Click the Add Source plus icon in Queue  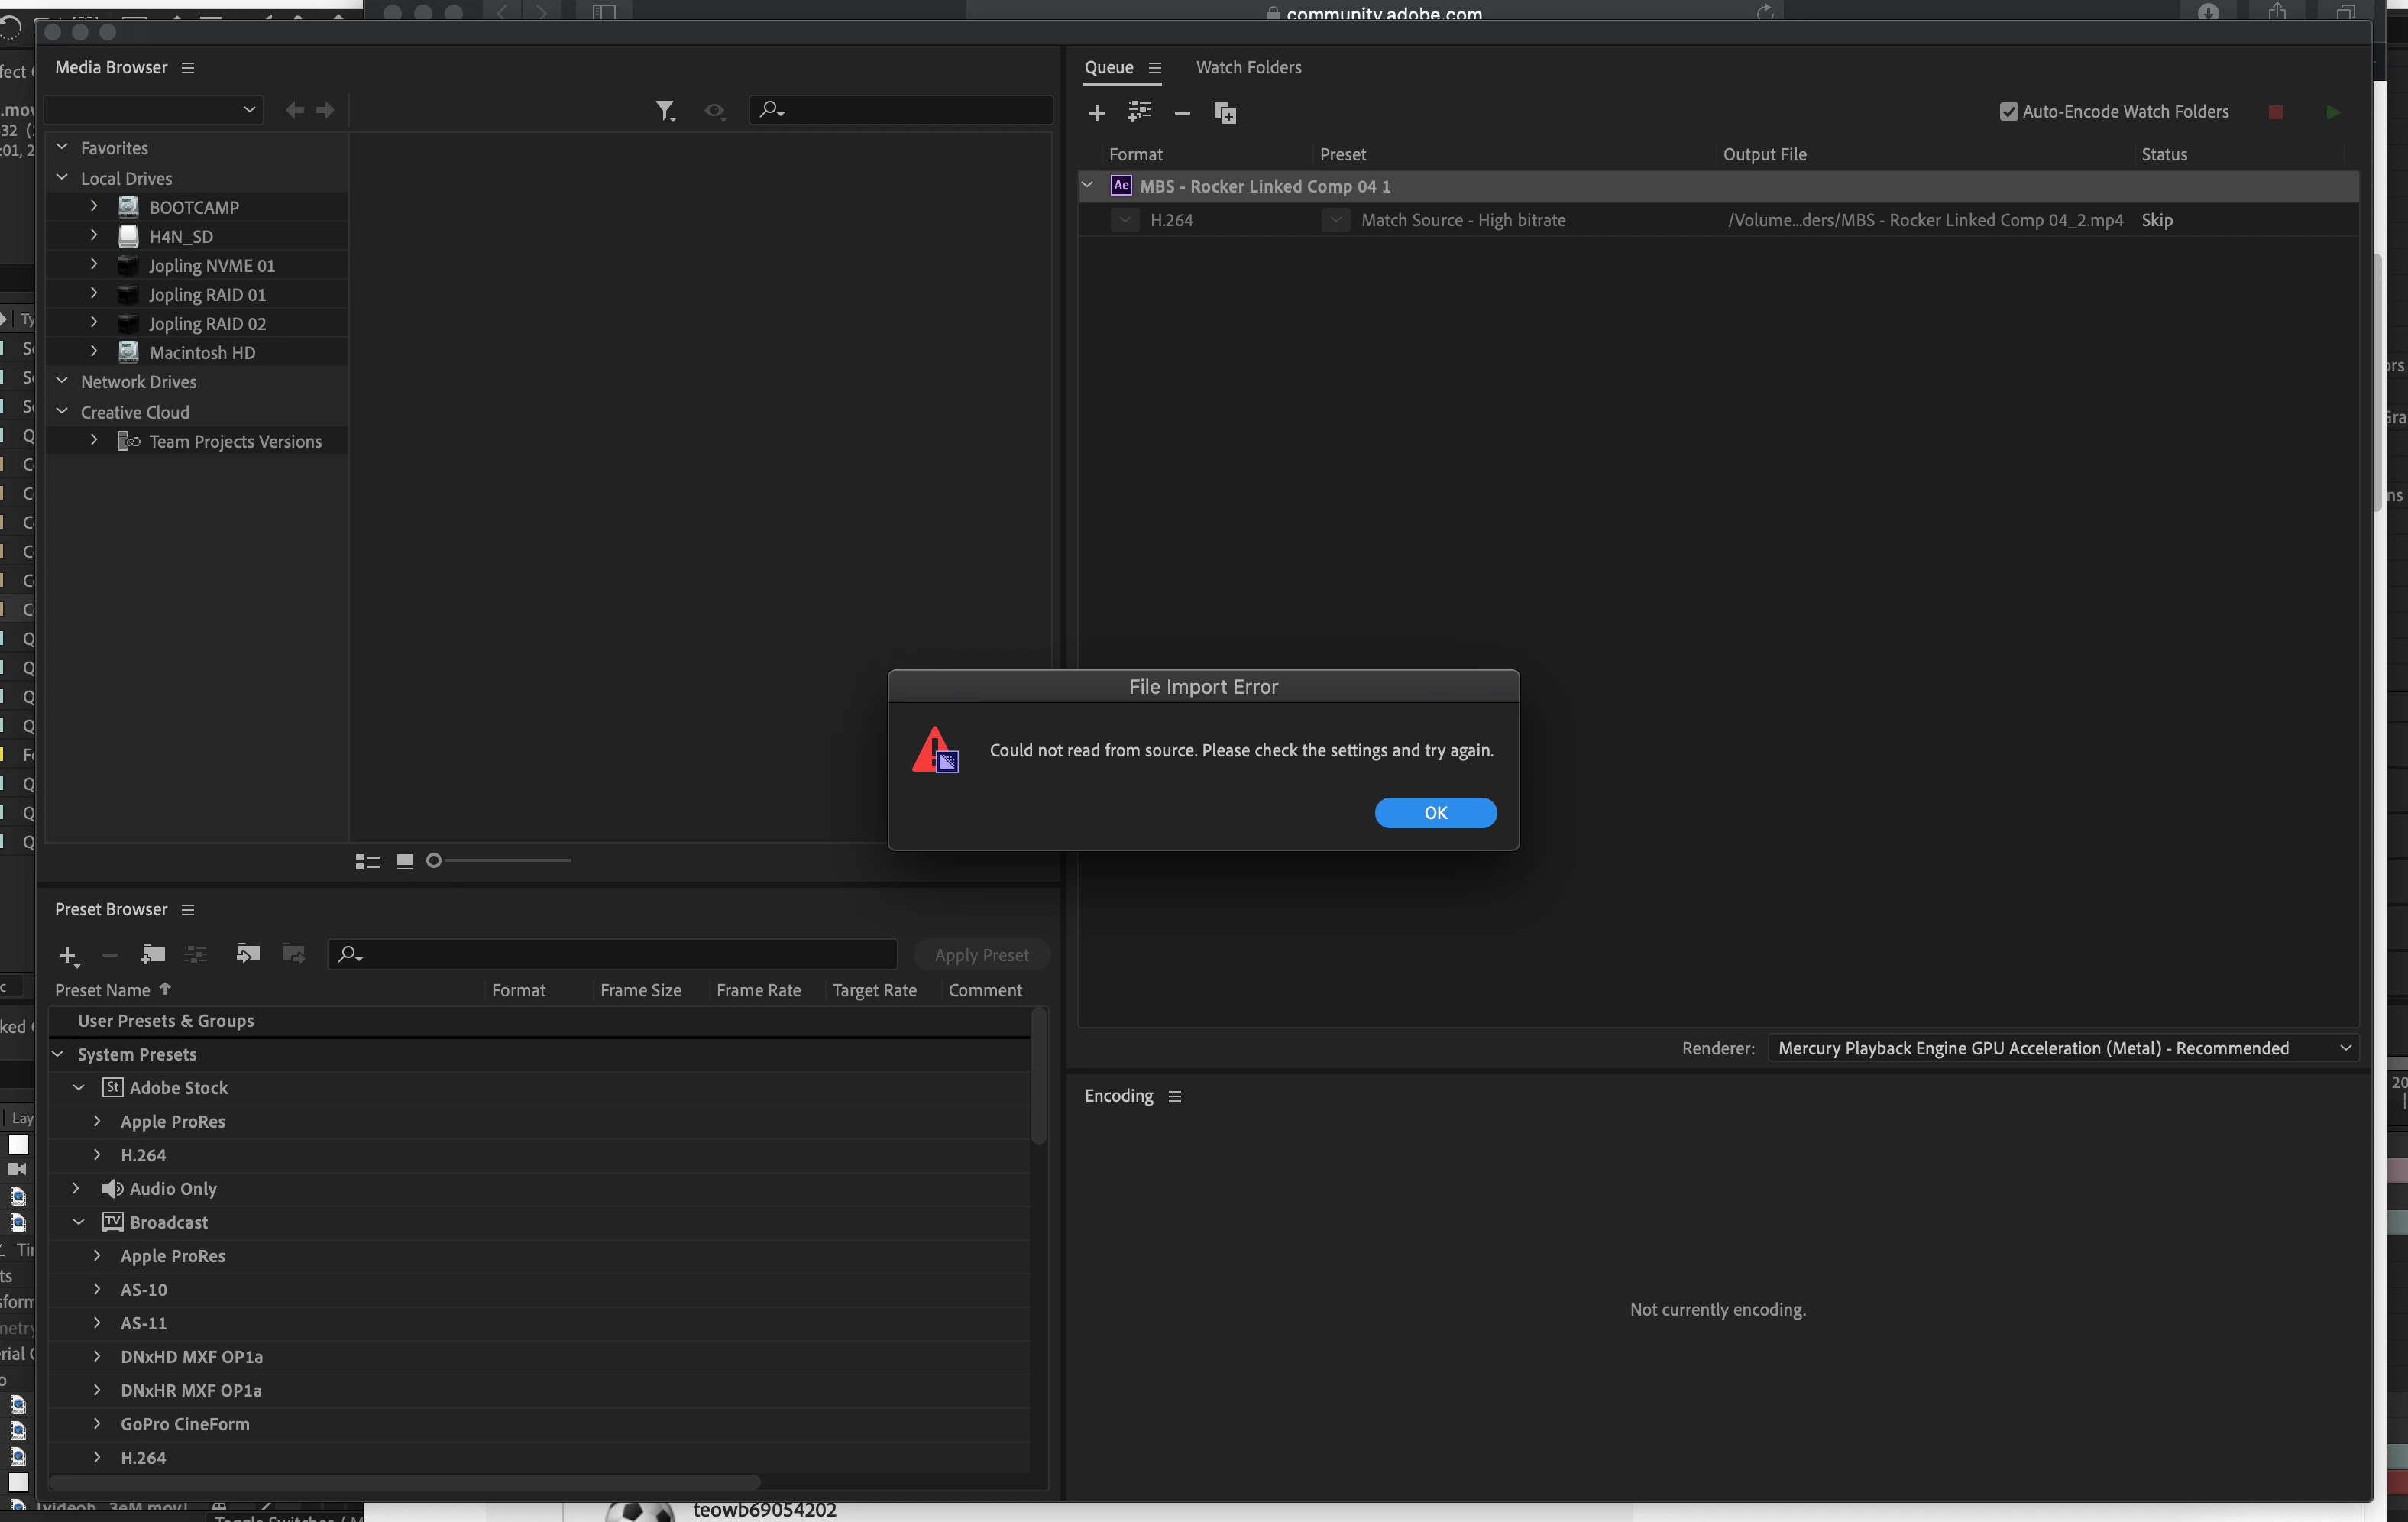[x=1096, y=113]
